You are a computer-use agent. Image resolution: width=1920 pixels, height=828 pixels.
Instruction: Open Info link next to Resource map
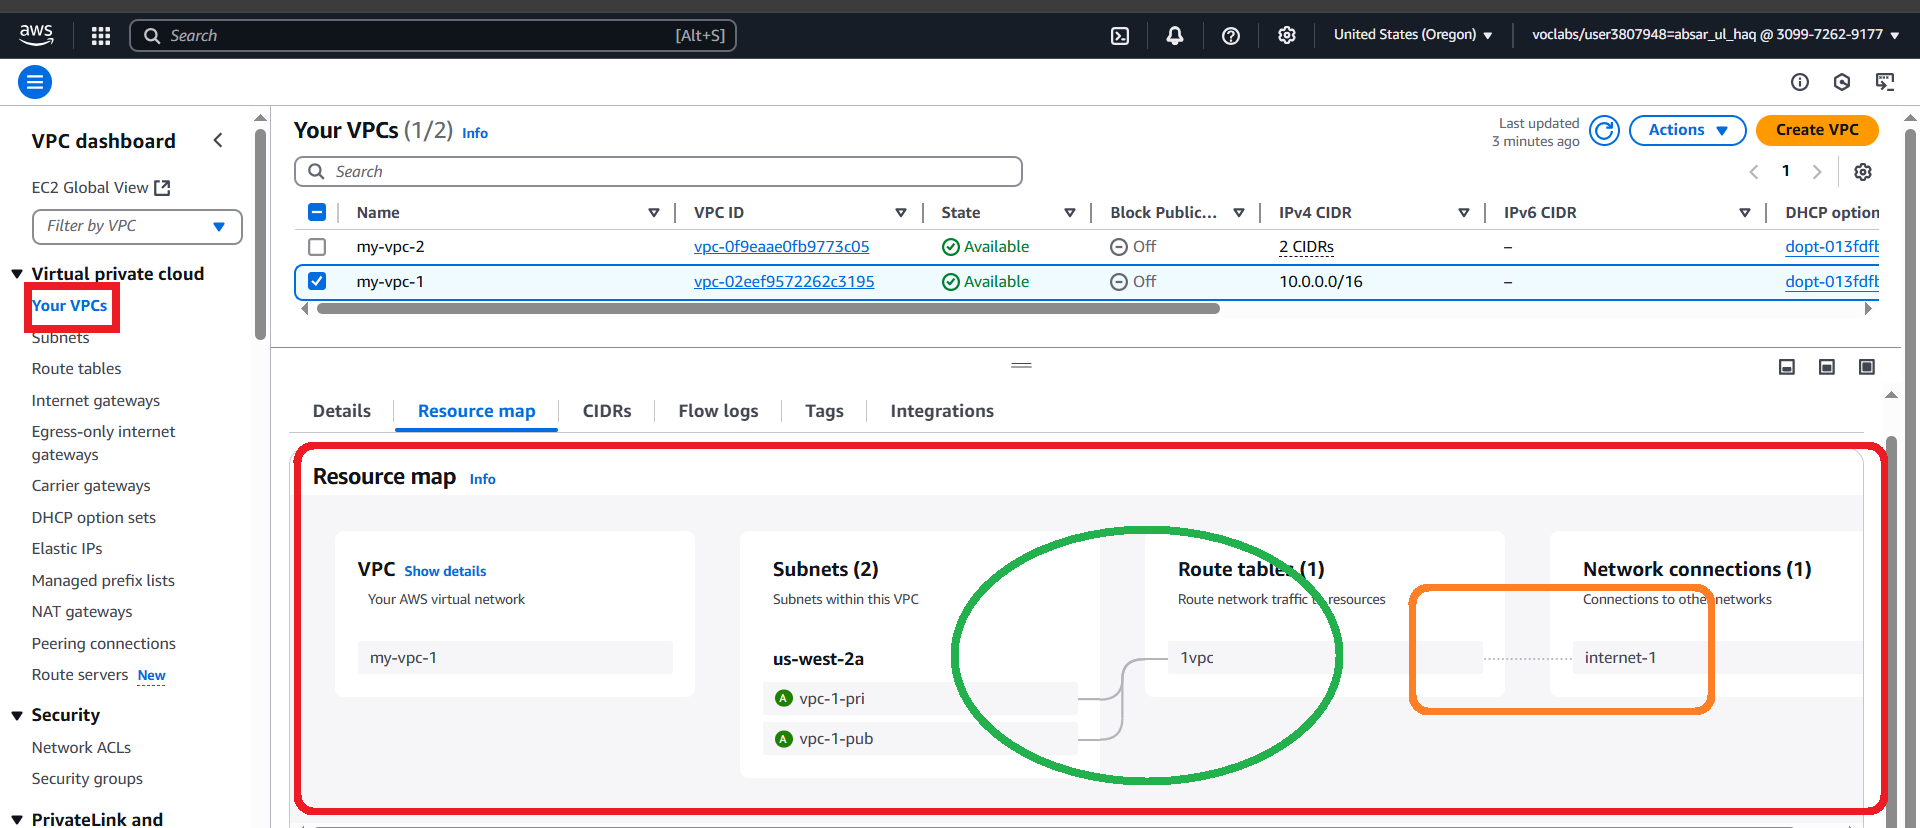click(482, 479)
